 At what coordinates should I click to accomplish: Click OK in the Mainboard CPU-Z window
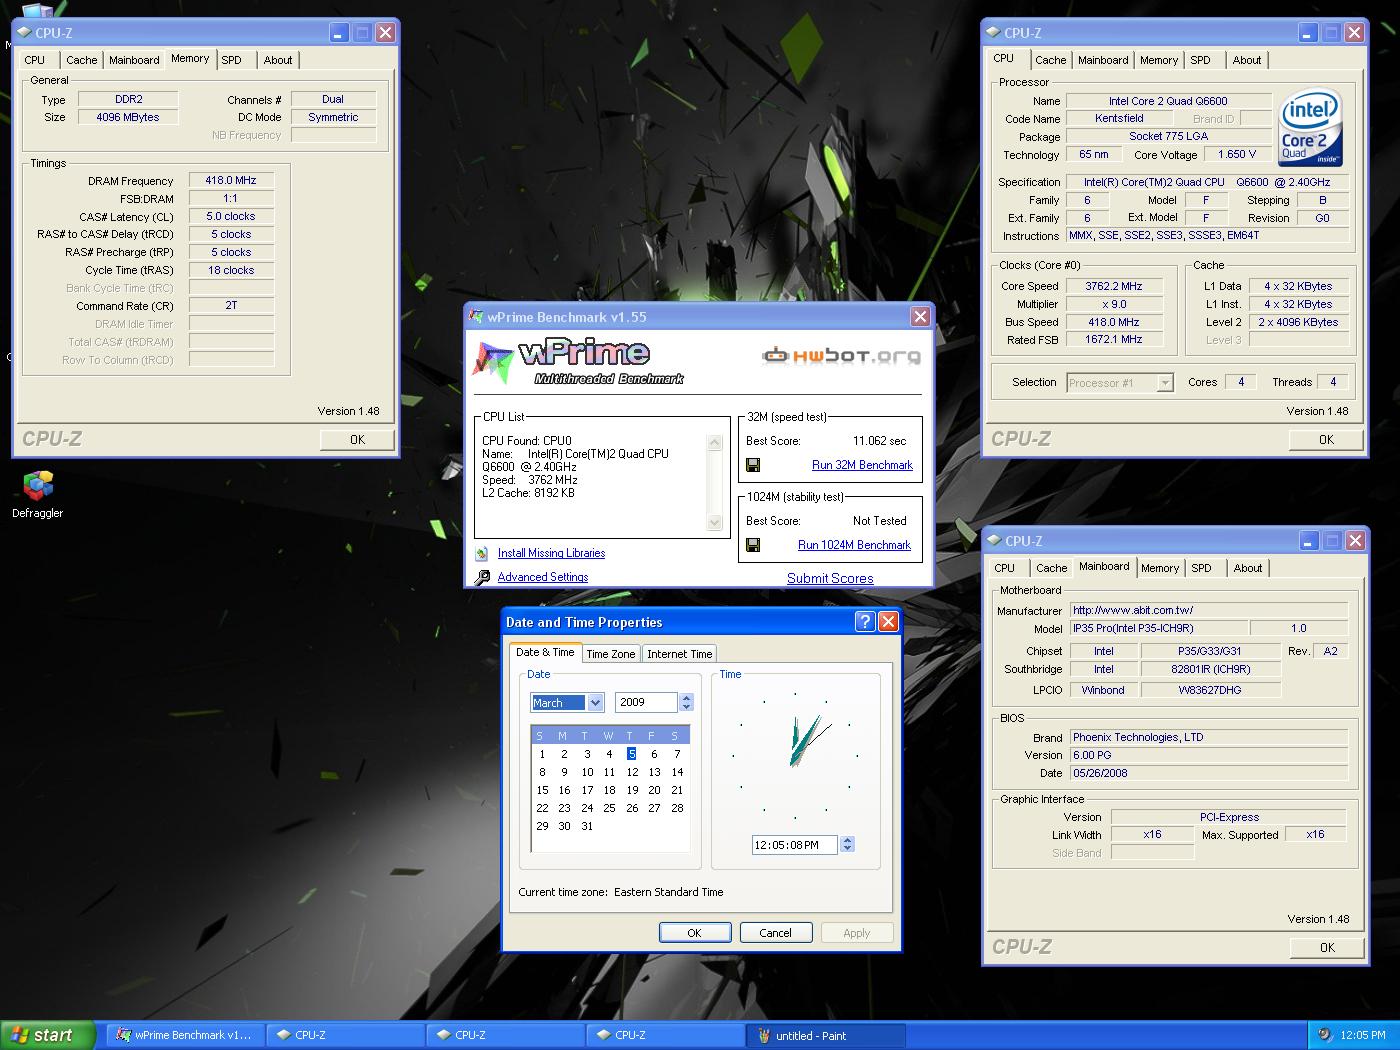pyautogui.click(x=1327, y=948)
